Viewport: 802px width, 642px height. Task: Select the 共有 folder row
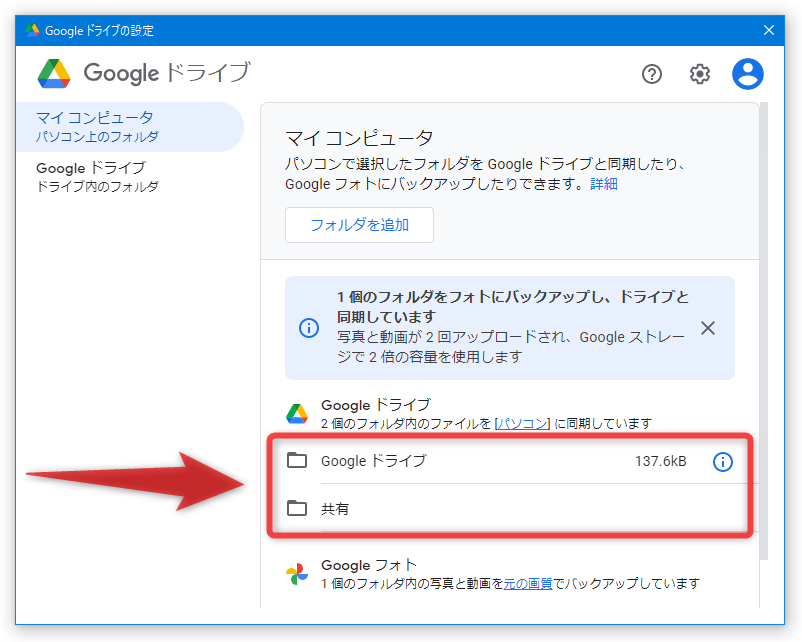(x=510, y=508)
